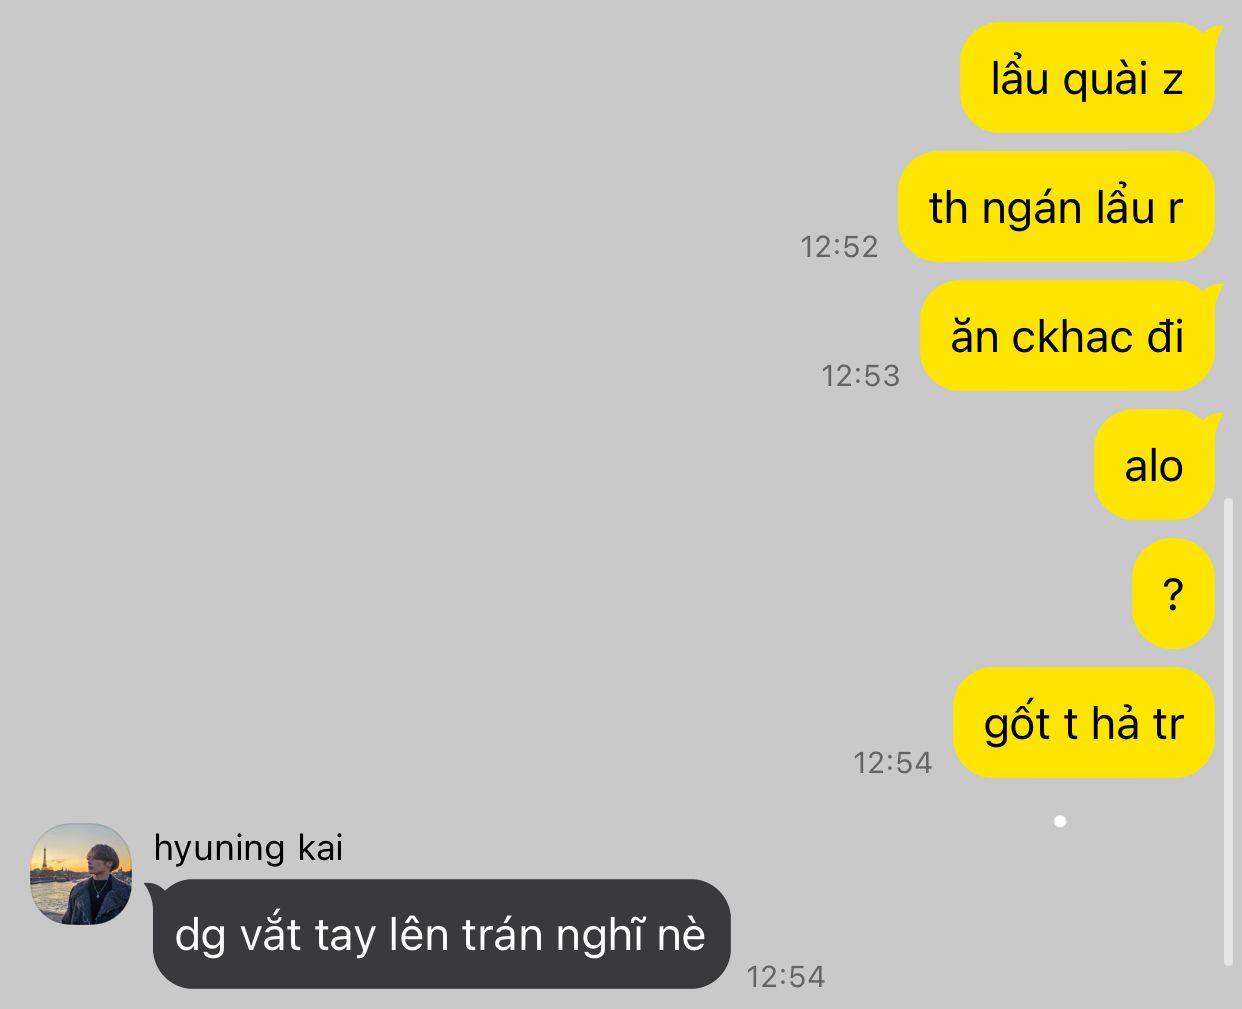Image resolution: width=1242 pixels, height=1009 pixels.
Task: Select the 'ăn ckhac đi' message bubble
Action: pyautogui.click(x=1067, y=336)
